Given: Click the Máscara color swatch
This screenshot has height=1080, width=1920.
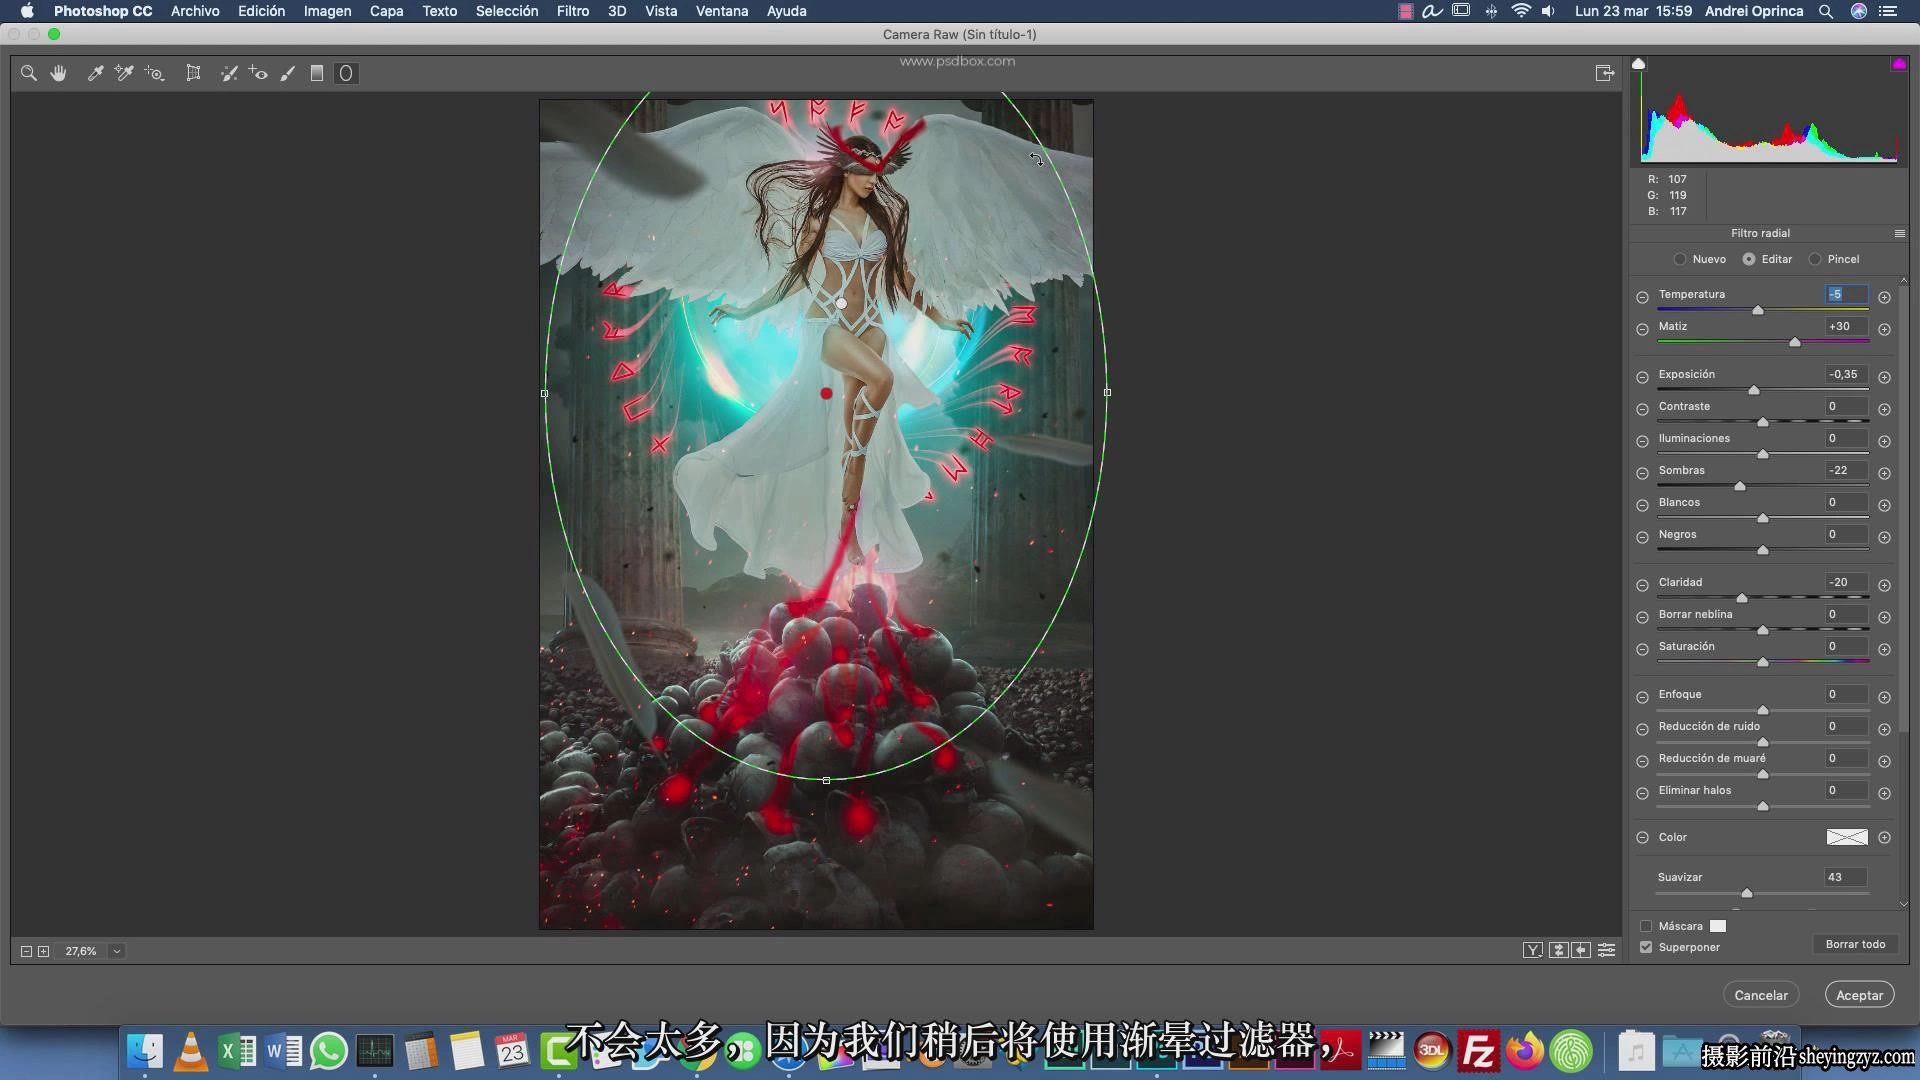Looking at the screenshot, I should coord(1718,926).
